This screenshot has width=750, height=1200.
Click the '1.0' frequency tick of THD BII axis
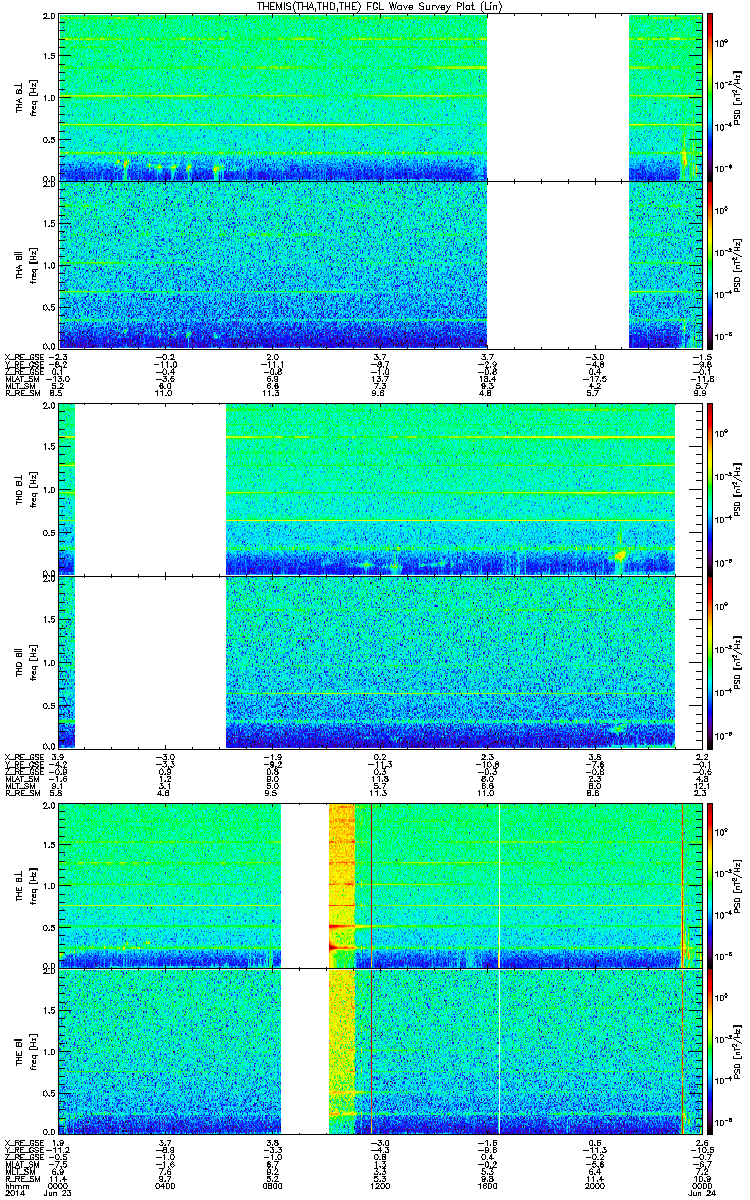(50, 661)
